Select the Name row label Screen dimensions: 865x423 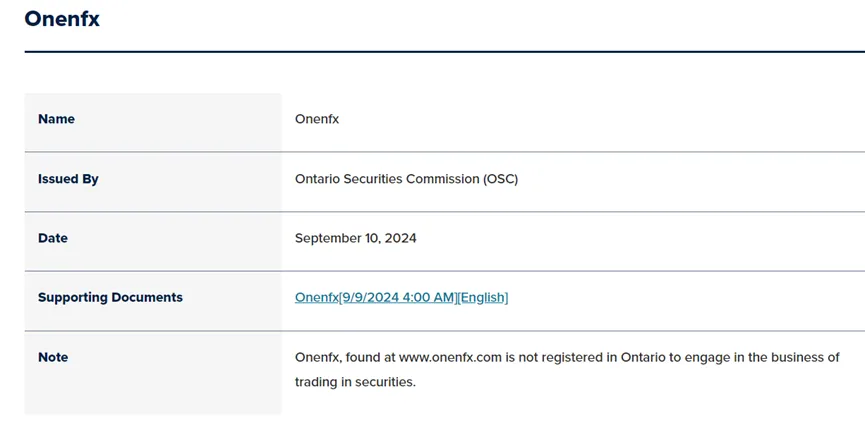coord(56,119)
